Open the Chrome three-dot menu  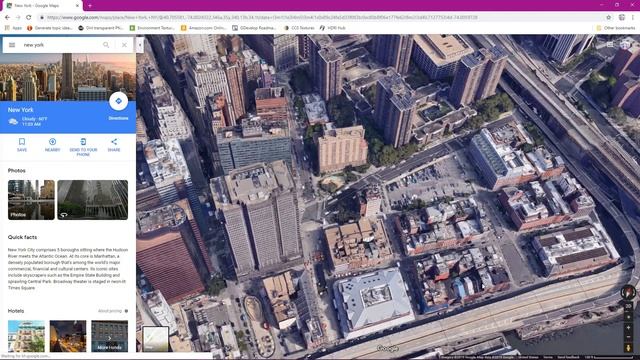pyautogui.click(x=633, y=18)
